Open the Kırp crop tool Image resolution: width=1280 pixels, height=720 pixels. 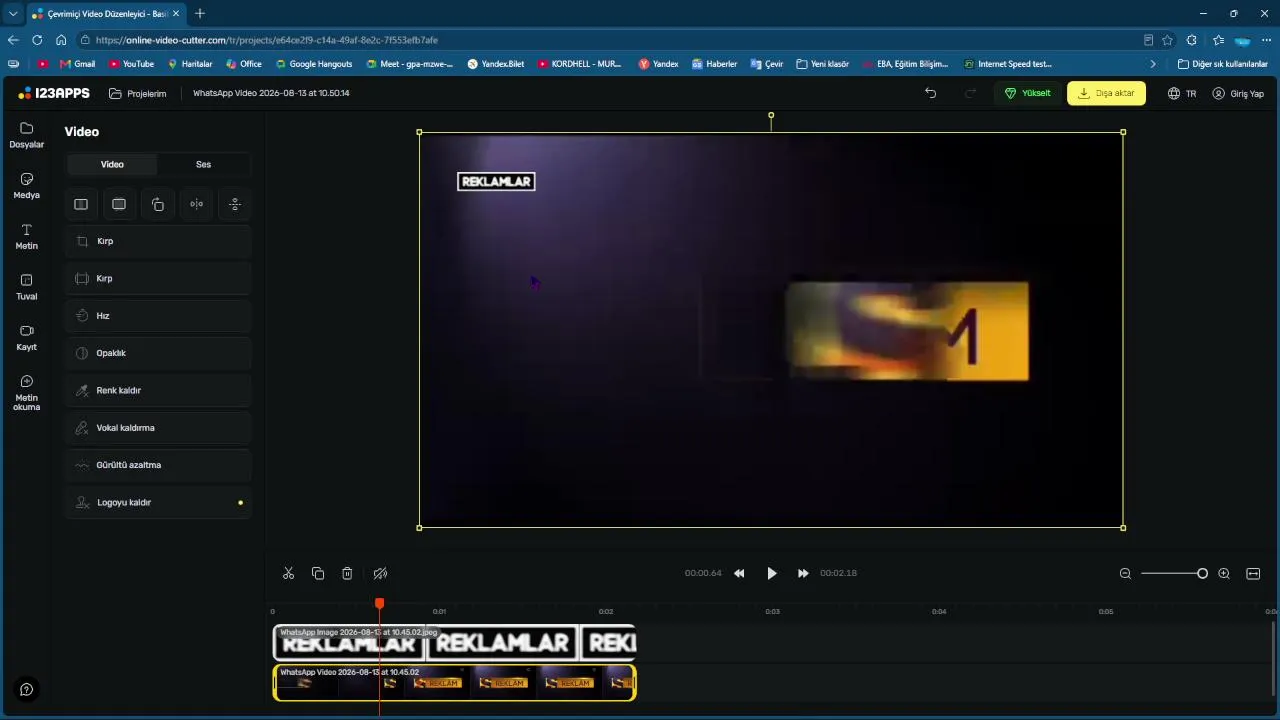[x=159, y=241]
